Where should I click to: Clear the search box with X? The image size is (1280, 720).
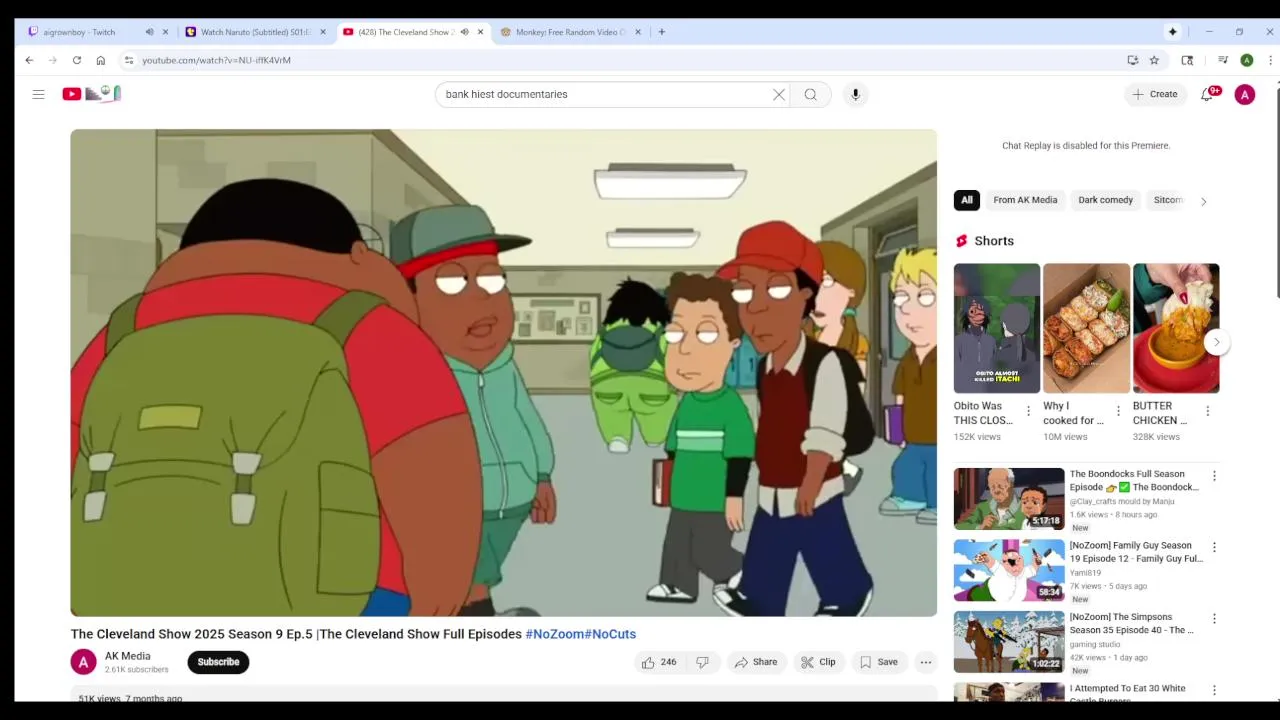pos(779,94)
